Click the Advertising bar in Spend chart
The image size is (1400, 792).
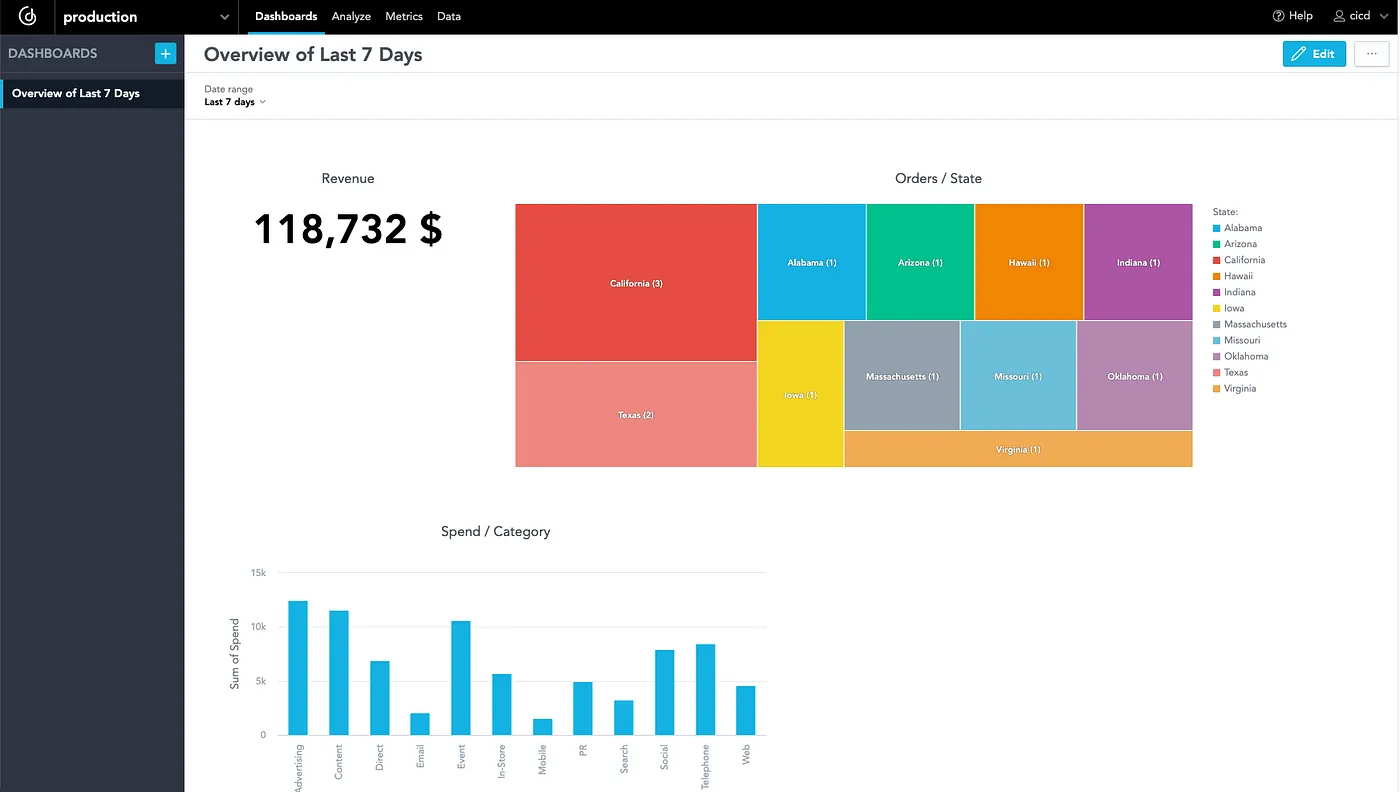point(298,668)
